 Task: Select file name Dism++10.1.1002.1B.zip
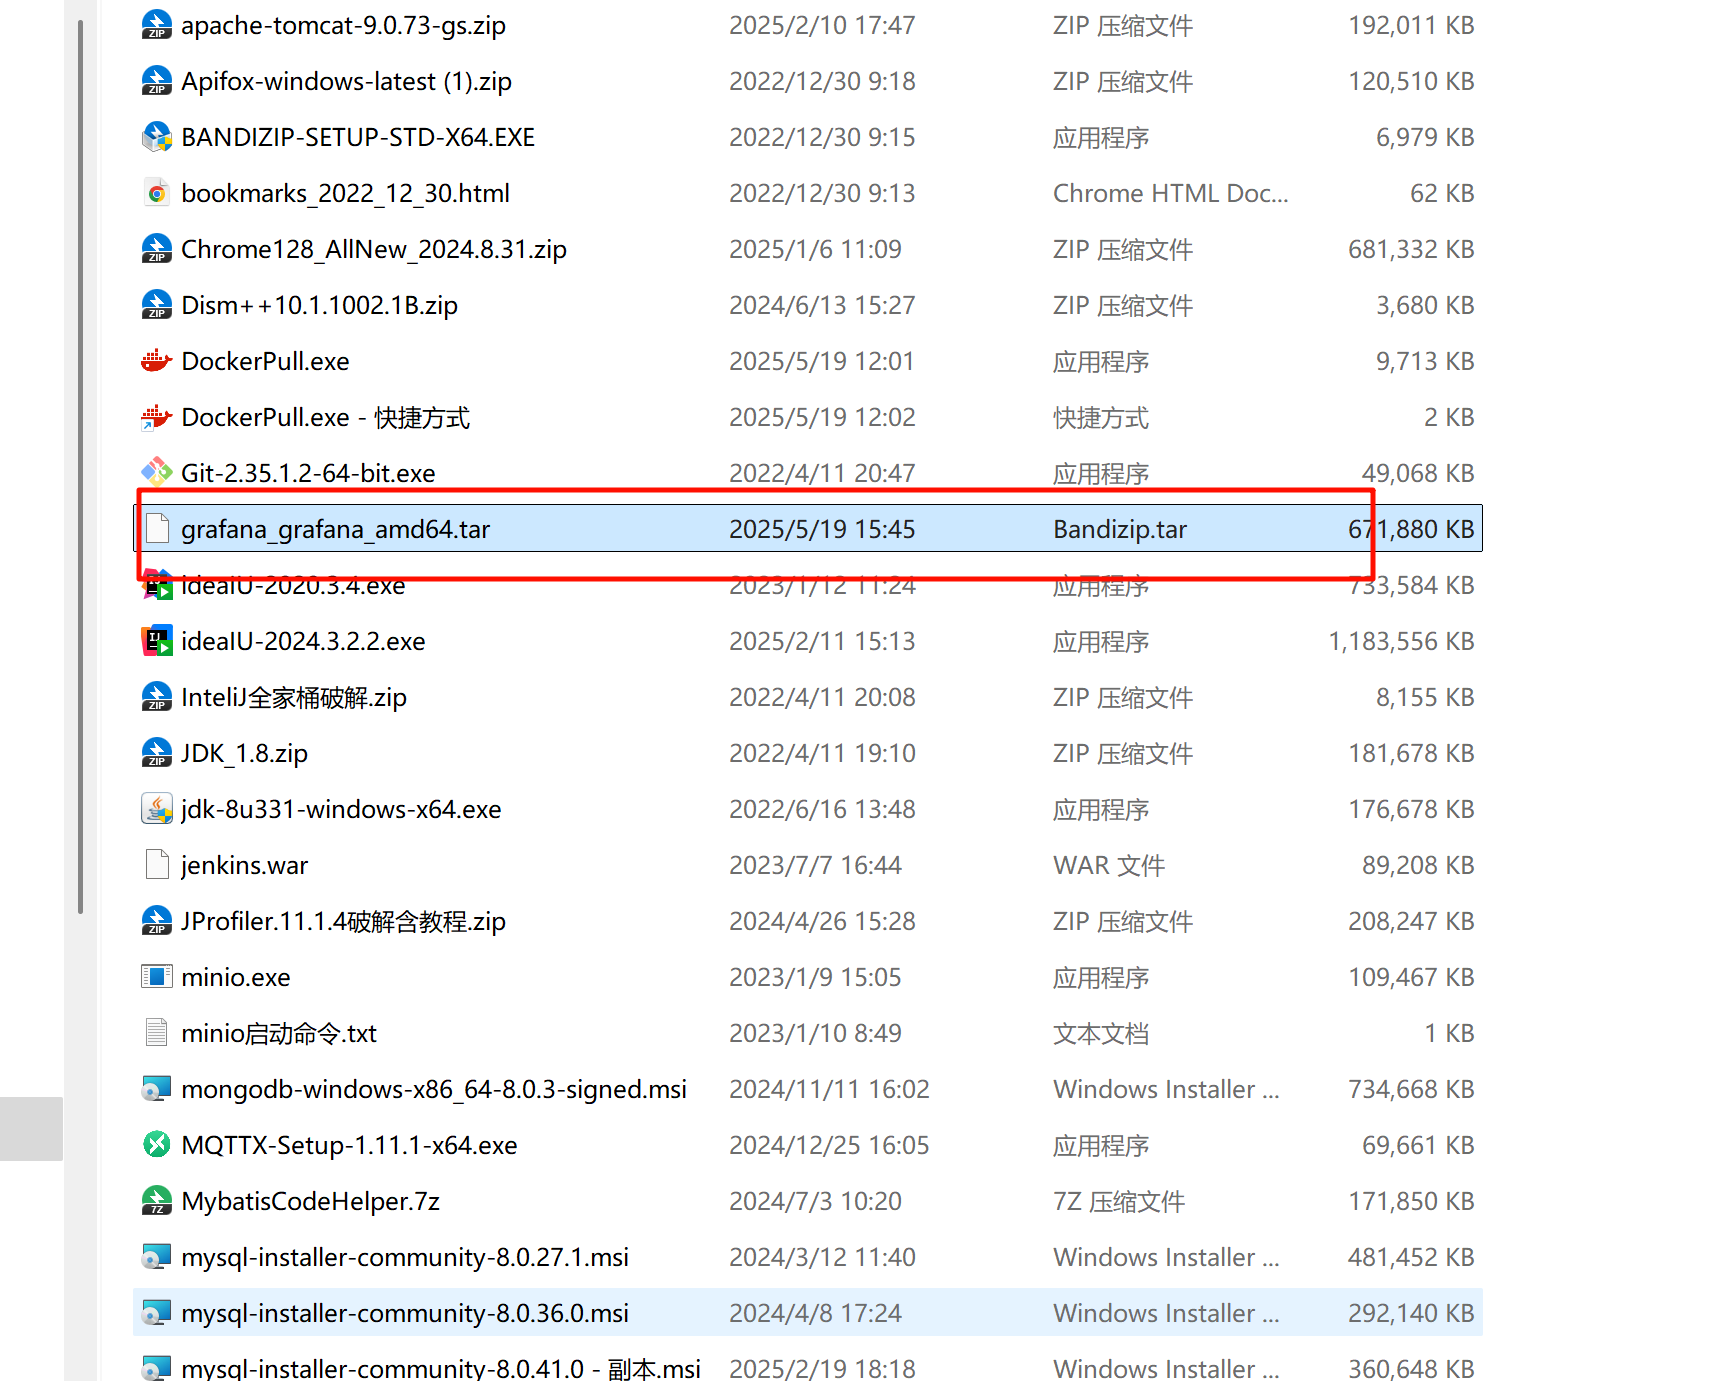319,305
